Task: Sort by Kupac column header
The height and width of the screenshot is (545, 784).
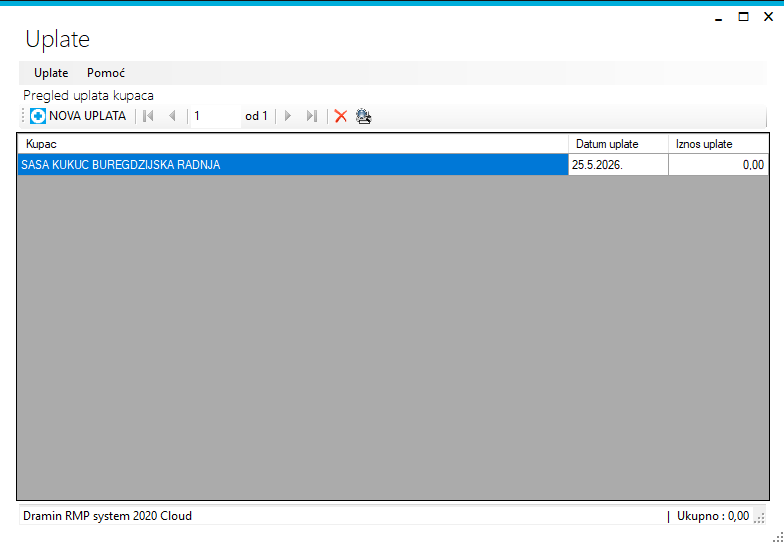Action: (293, 144)
